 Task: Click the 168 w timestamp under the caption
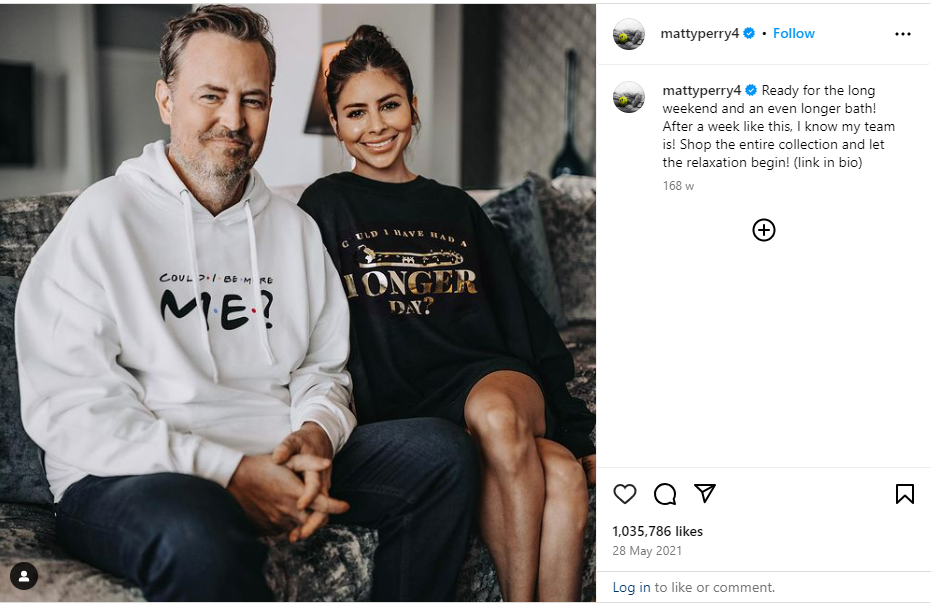(678, 185)
